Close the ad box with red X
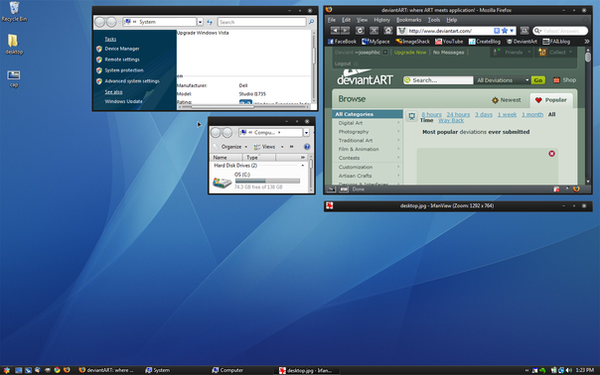This screenshot has width=600, height=375. (x=552, y=153)
